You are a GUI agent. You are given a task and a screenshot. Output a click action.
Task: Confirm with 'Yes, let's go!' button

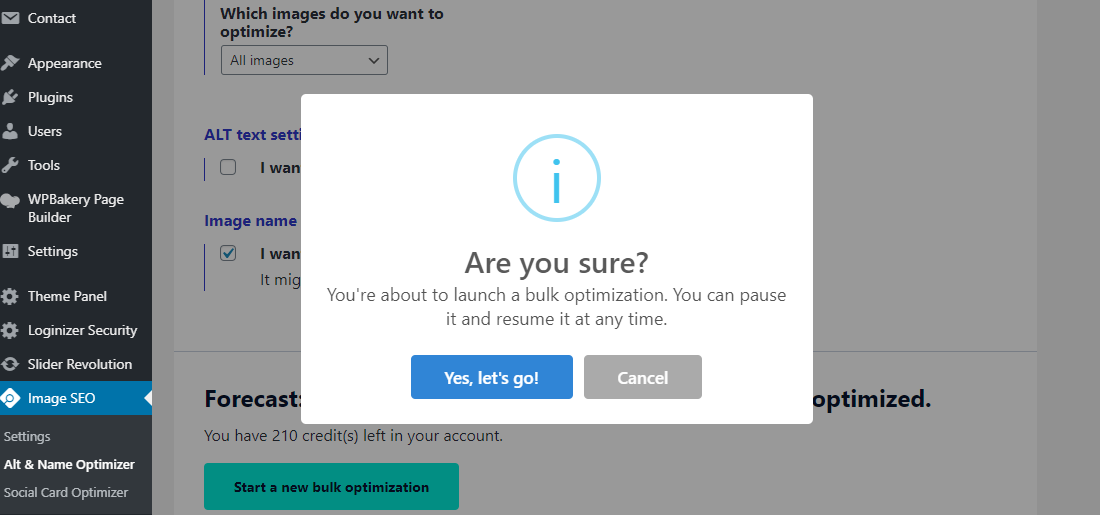click(491, 377)
